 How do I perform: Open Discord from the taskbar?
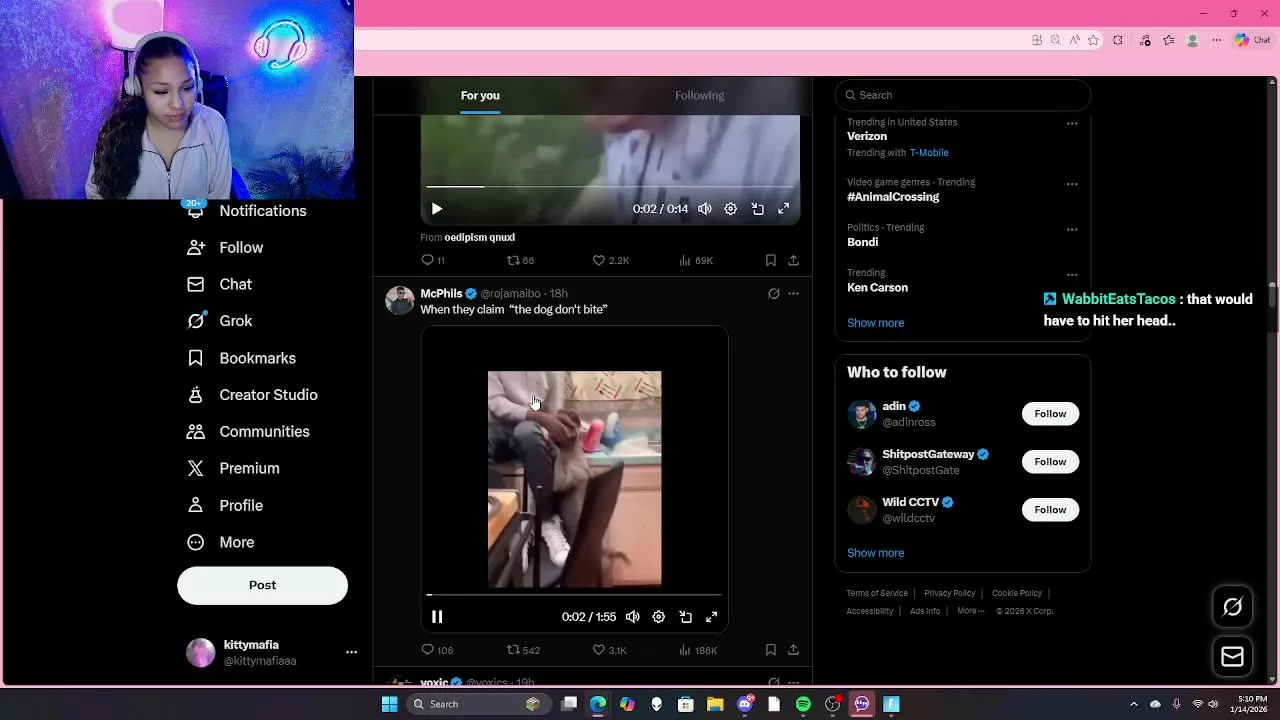tap(744, 704)
